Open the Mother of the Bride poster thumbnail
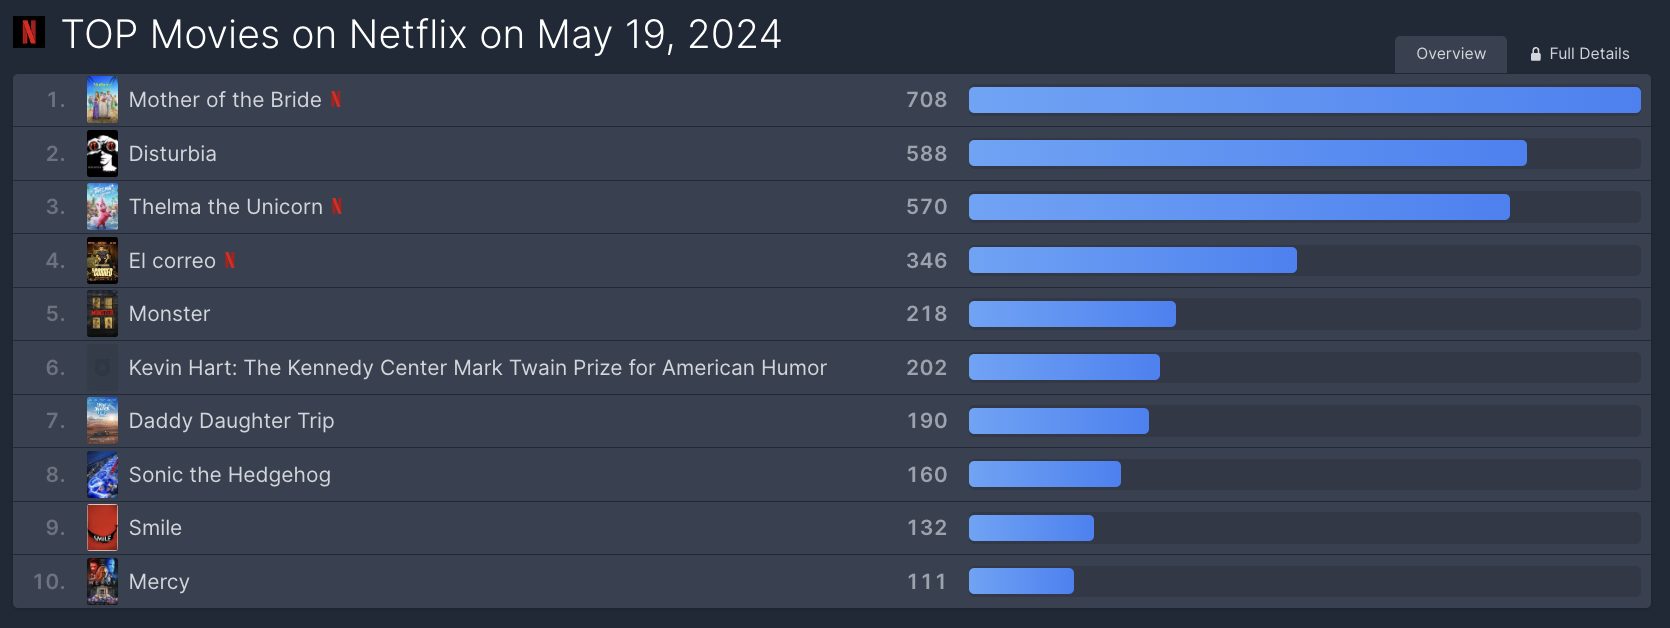The height and width of the screenshot is (628, 1670). [102, 100]
